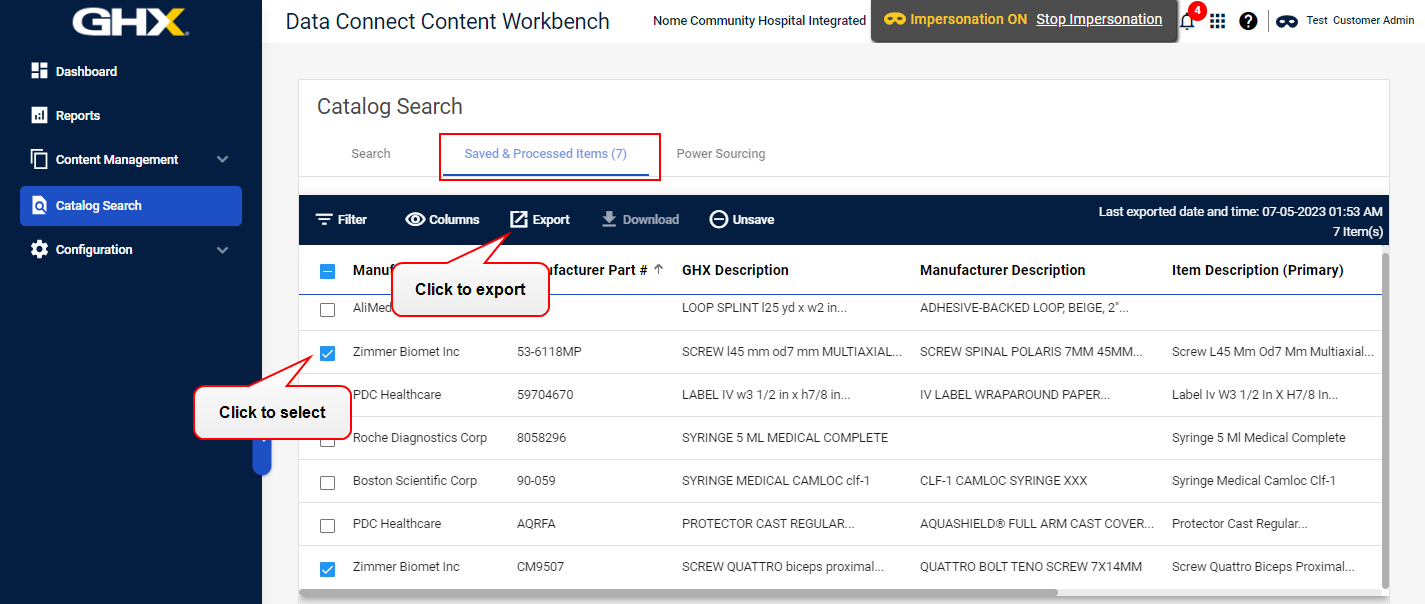Uncheck the Zimmer Biomet 53-6118MP row checkbox
This screenshot has height=604, width=1425.
point(327,353)
